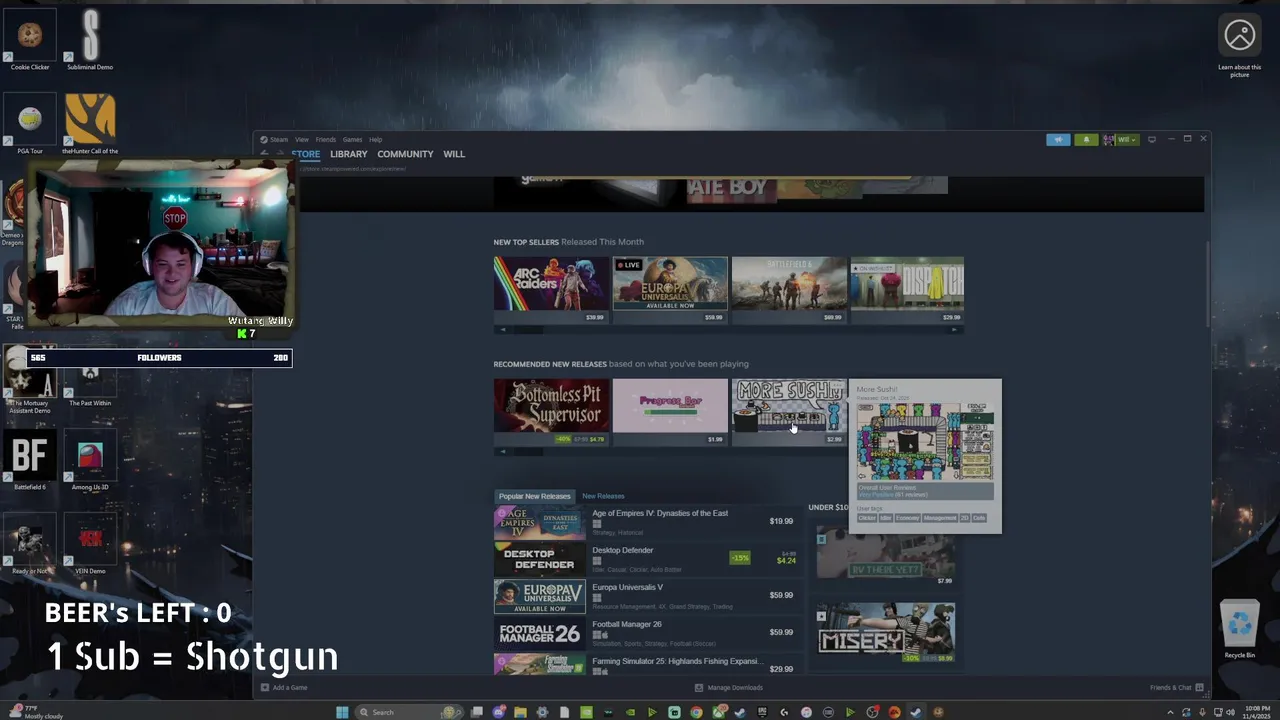
Task: Click next arrow under New Top Sellers
Action: point(955,329)
